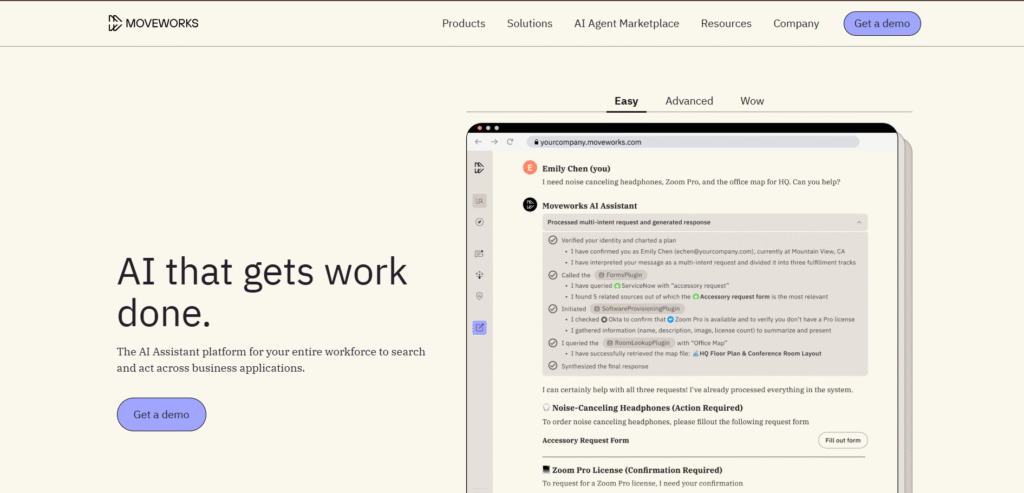Click the green ServiceNow icon before 'ServiceNow'
The width and height of the screenshot is (1024, 493).
click(x=617, y=285)
